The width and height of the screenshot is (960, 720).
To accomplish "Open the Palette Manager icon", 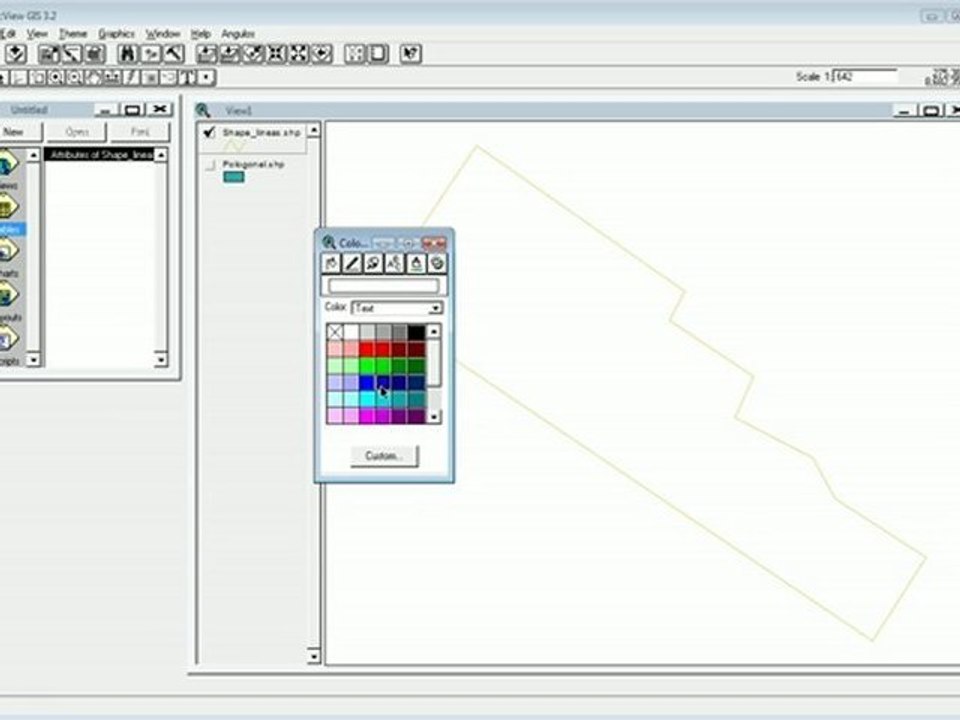I will (437, 263).
